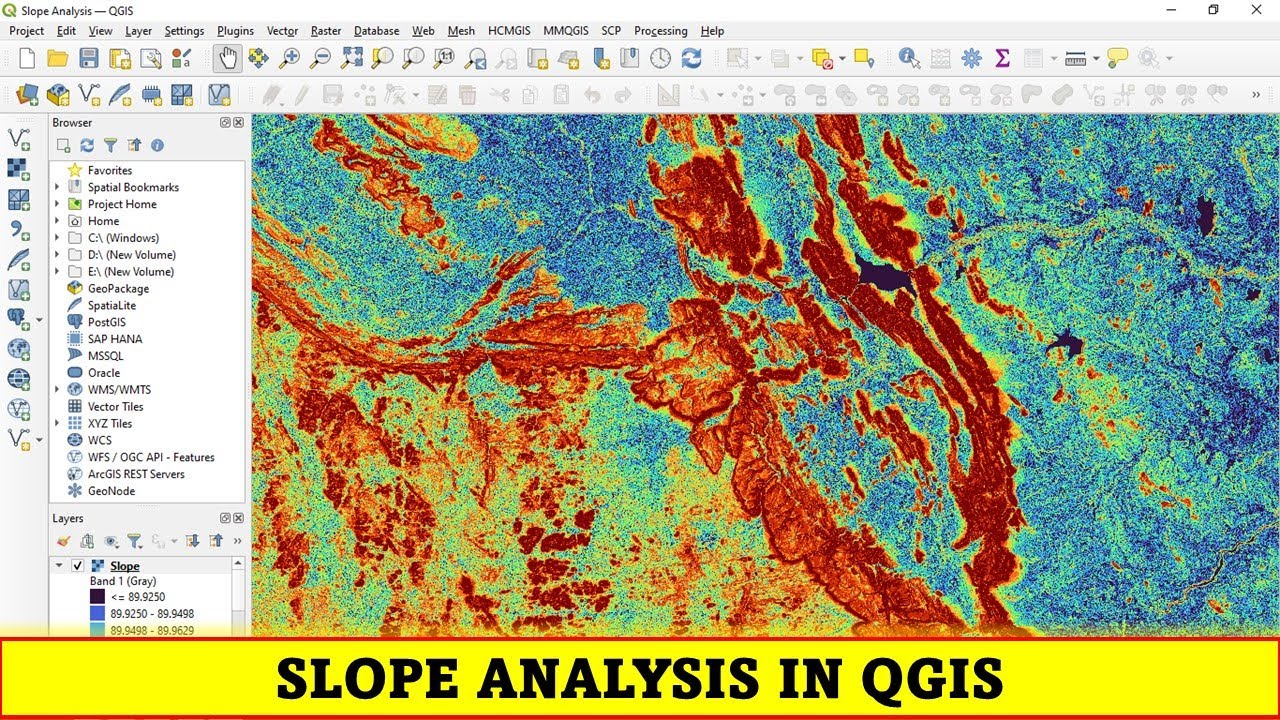Open the Vector menu
The width and height of the screenshot is (1280, 720).
(x=283, y=31)
